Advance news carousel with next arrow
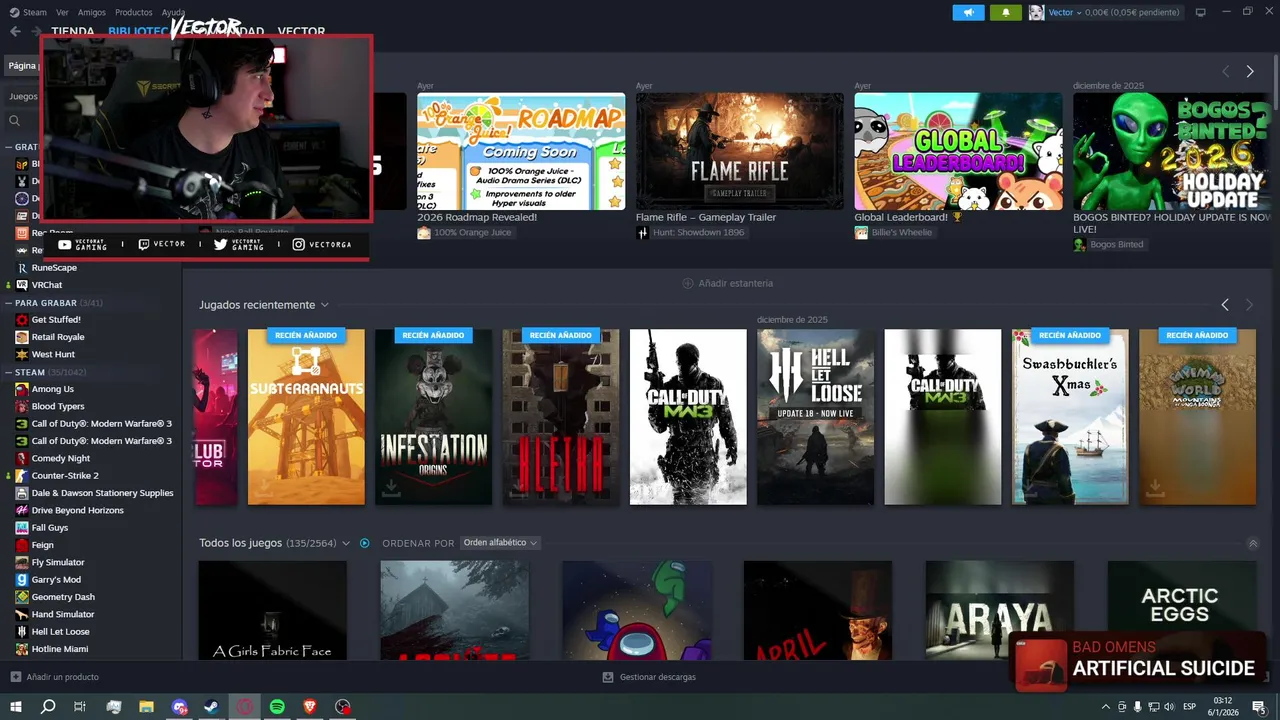Image resolution: width=1280 pixels, height=720 pixels. point(1249,71)
